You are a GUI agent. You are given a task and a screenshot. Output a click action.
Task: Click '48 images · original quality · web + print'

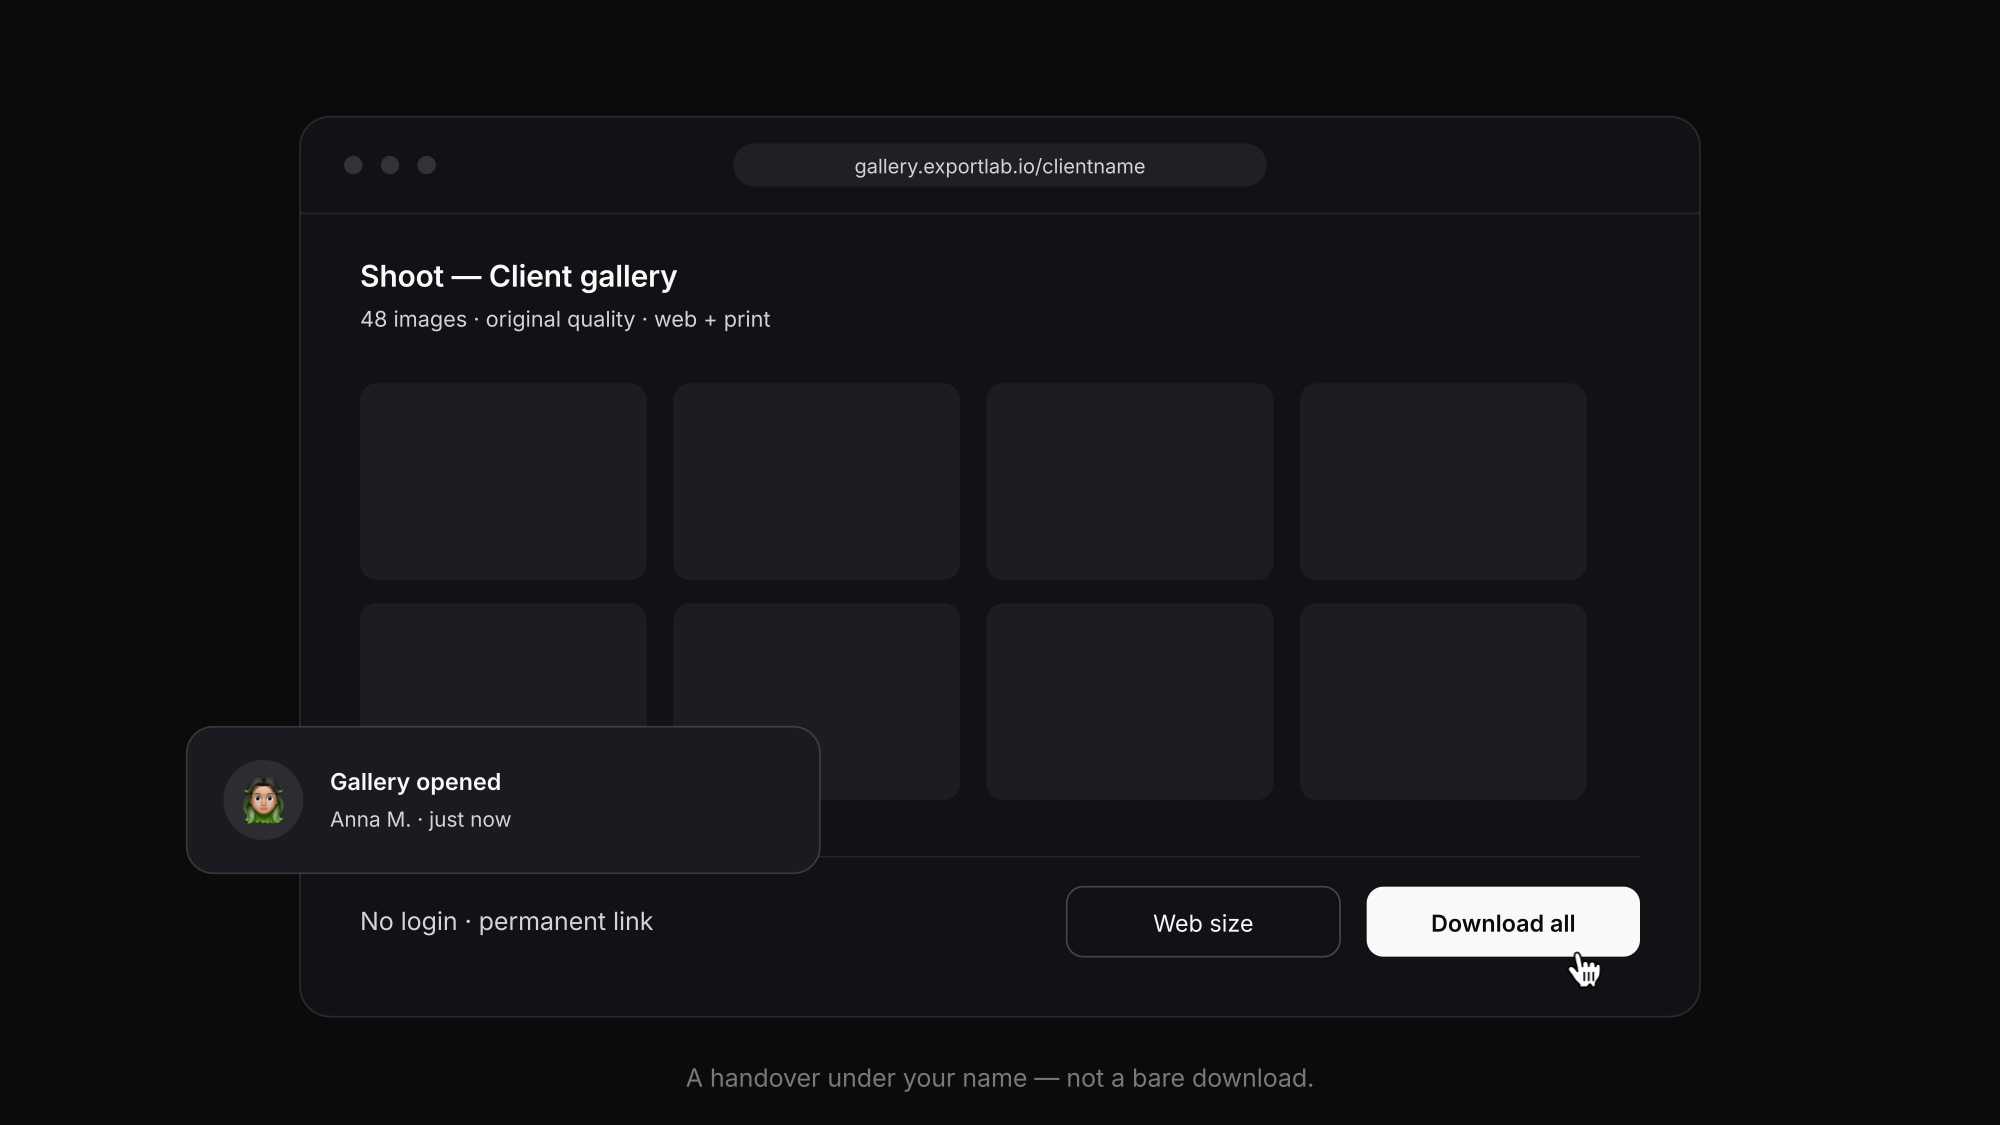coord(565,320)
